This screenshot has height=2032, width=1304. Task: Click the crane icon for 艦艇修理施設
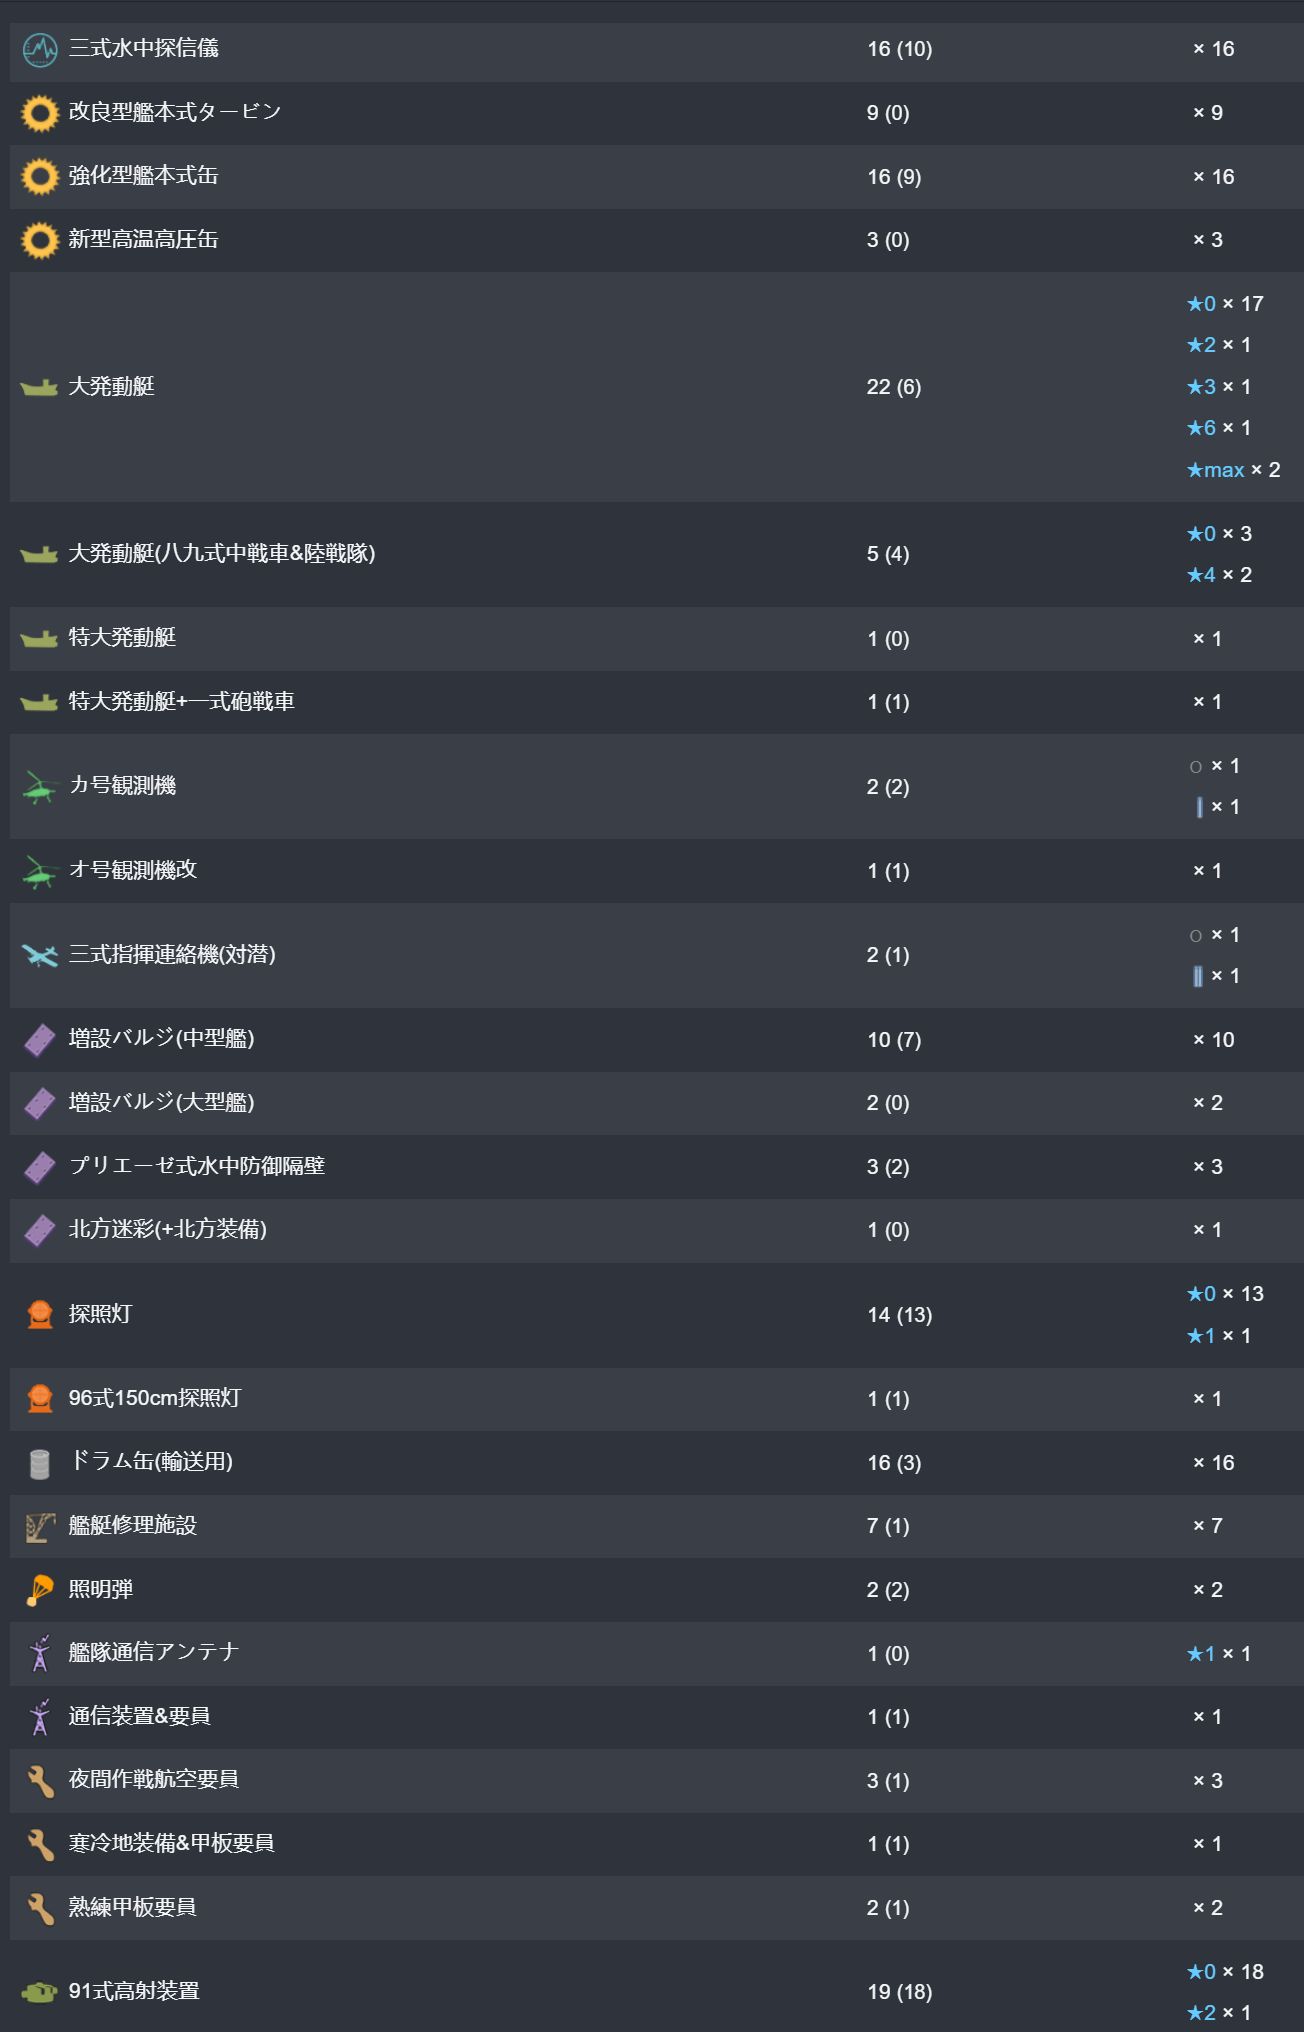(39, 1527)
